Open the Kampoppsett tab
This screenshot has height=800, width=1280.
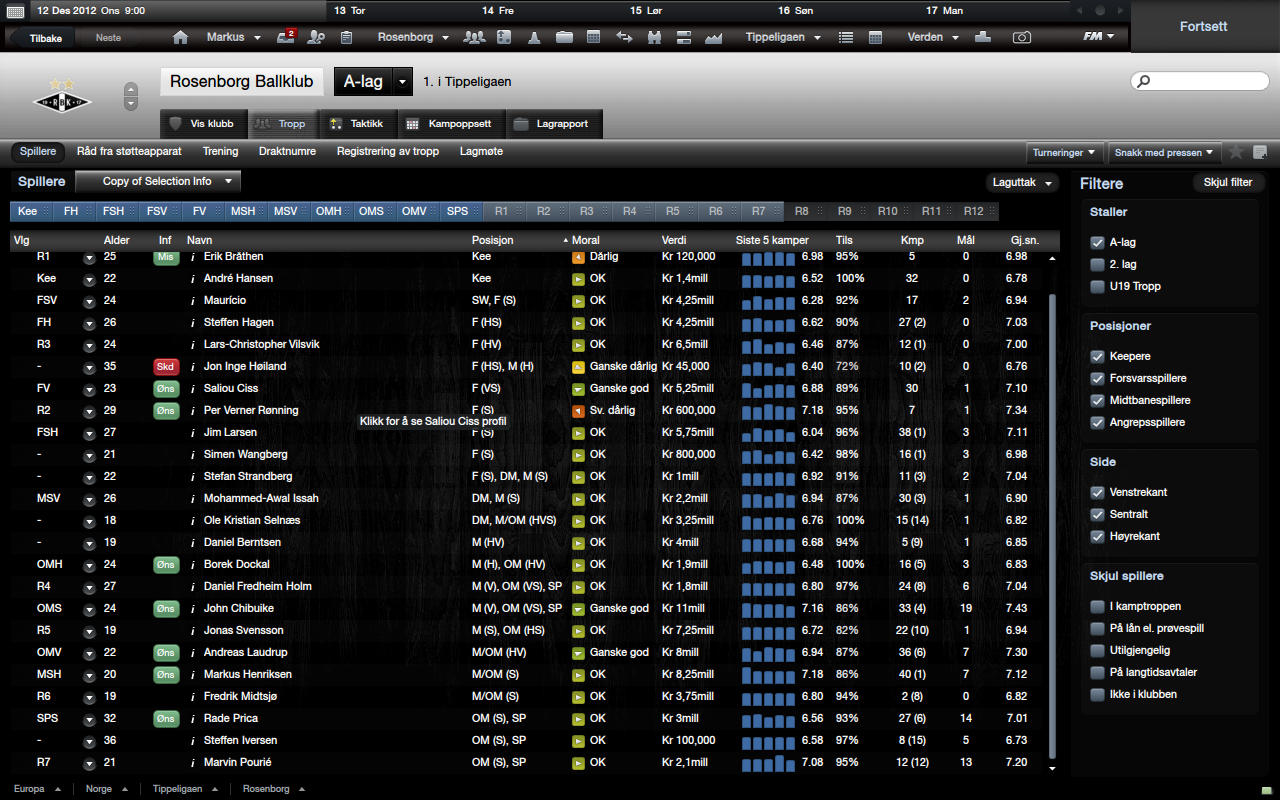pyautogui.click(x=450, y=124)
